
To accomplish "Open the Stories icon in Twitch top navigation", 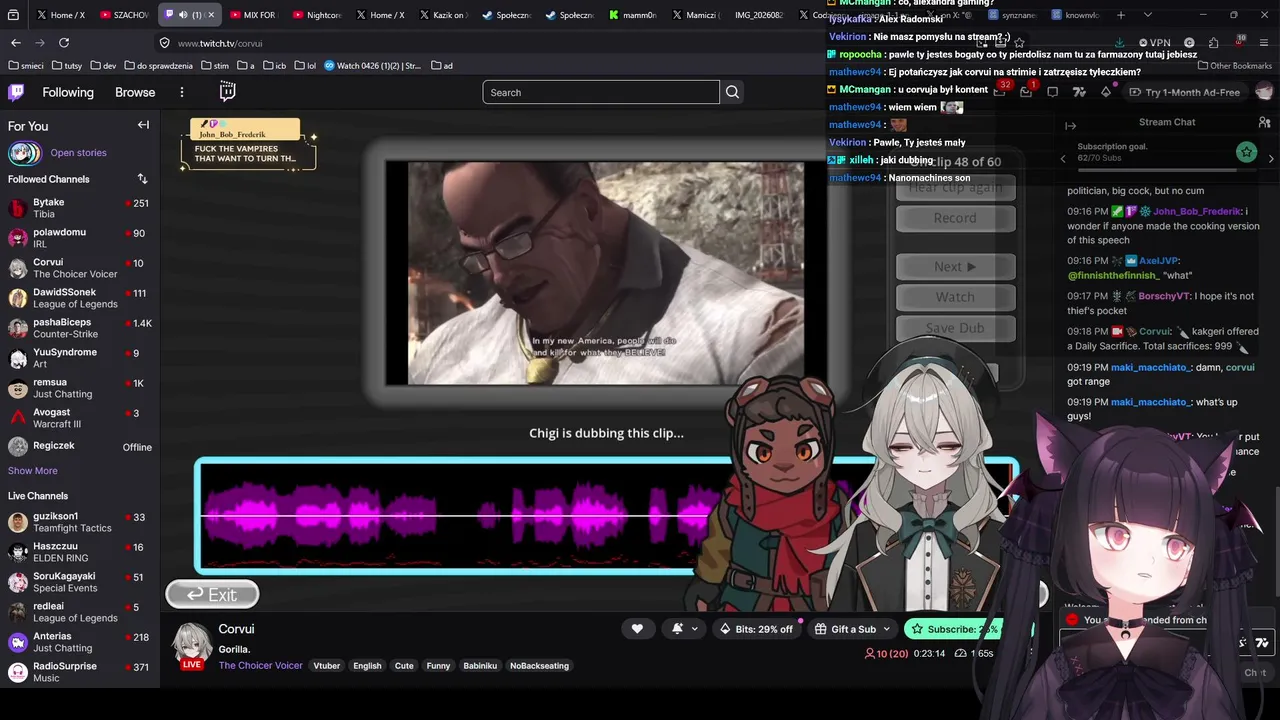I will [x=228, y=92].
